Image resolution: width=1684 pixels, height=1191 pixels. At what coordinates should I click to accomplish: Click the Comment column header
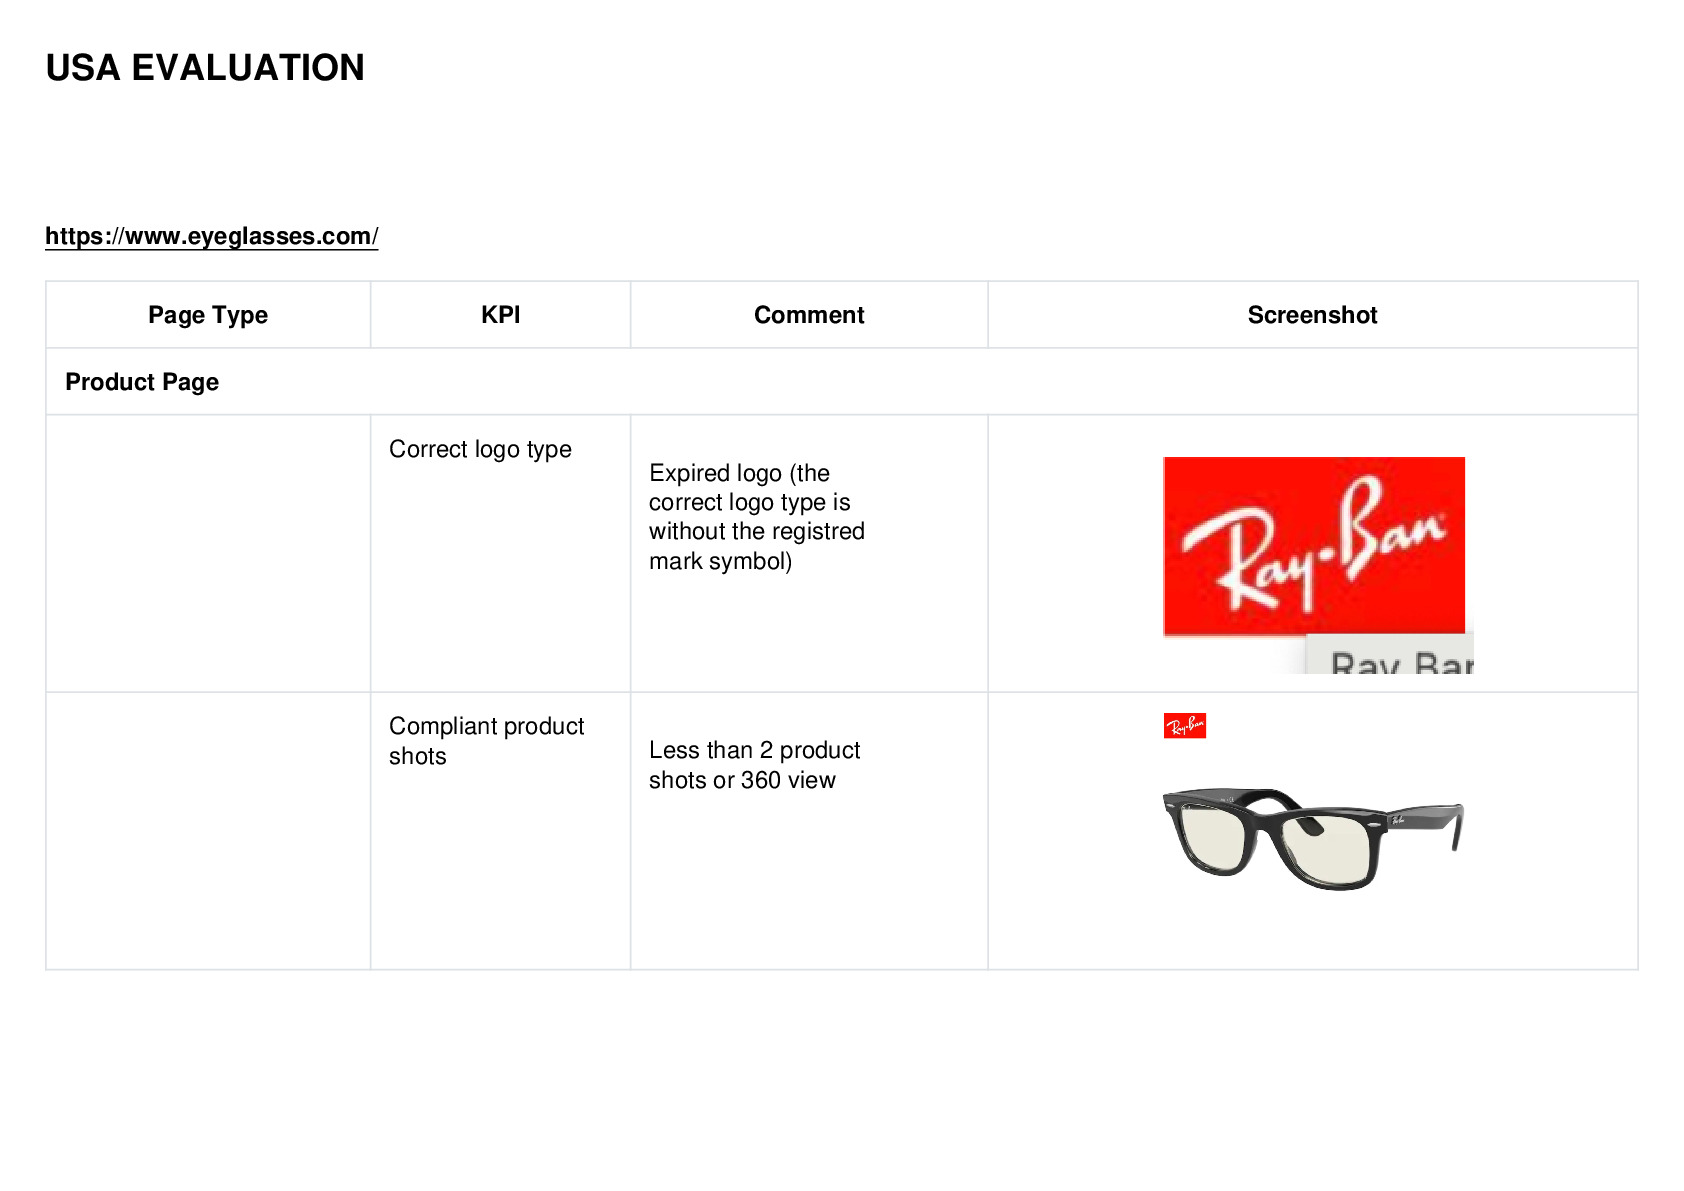click(809, 315)
